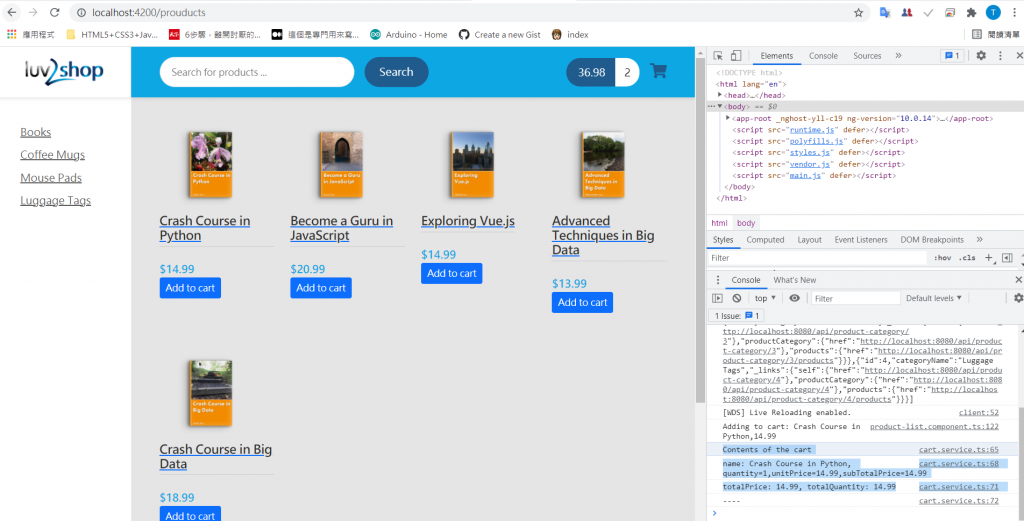Activate the DevTools inspect element picker
1024x521 pixels.
point(718,55)
